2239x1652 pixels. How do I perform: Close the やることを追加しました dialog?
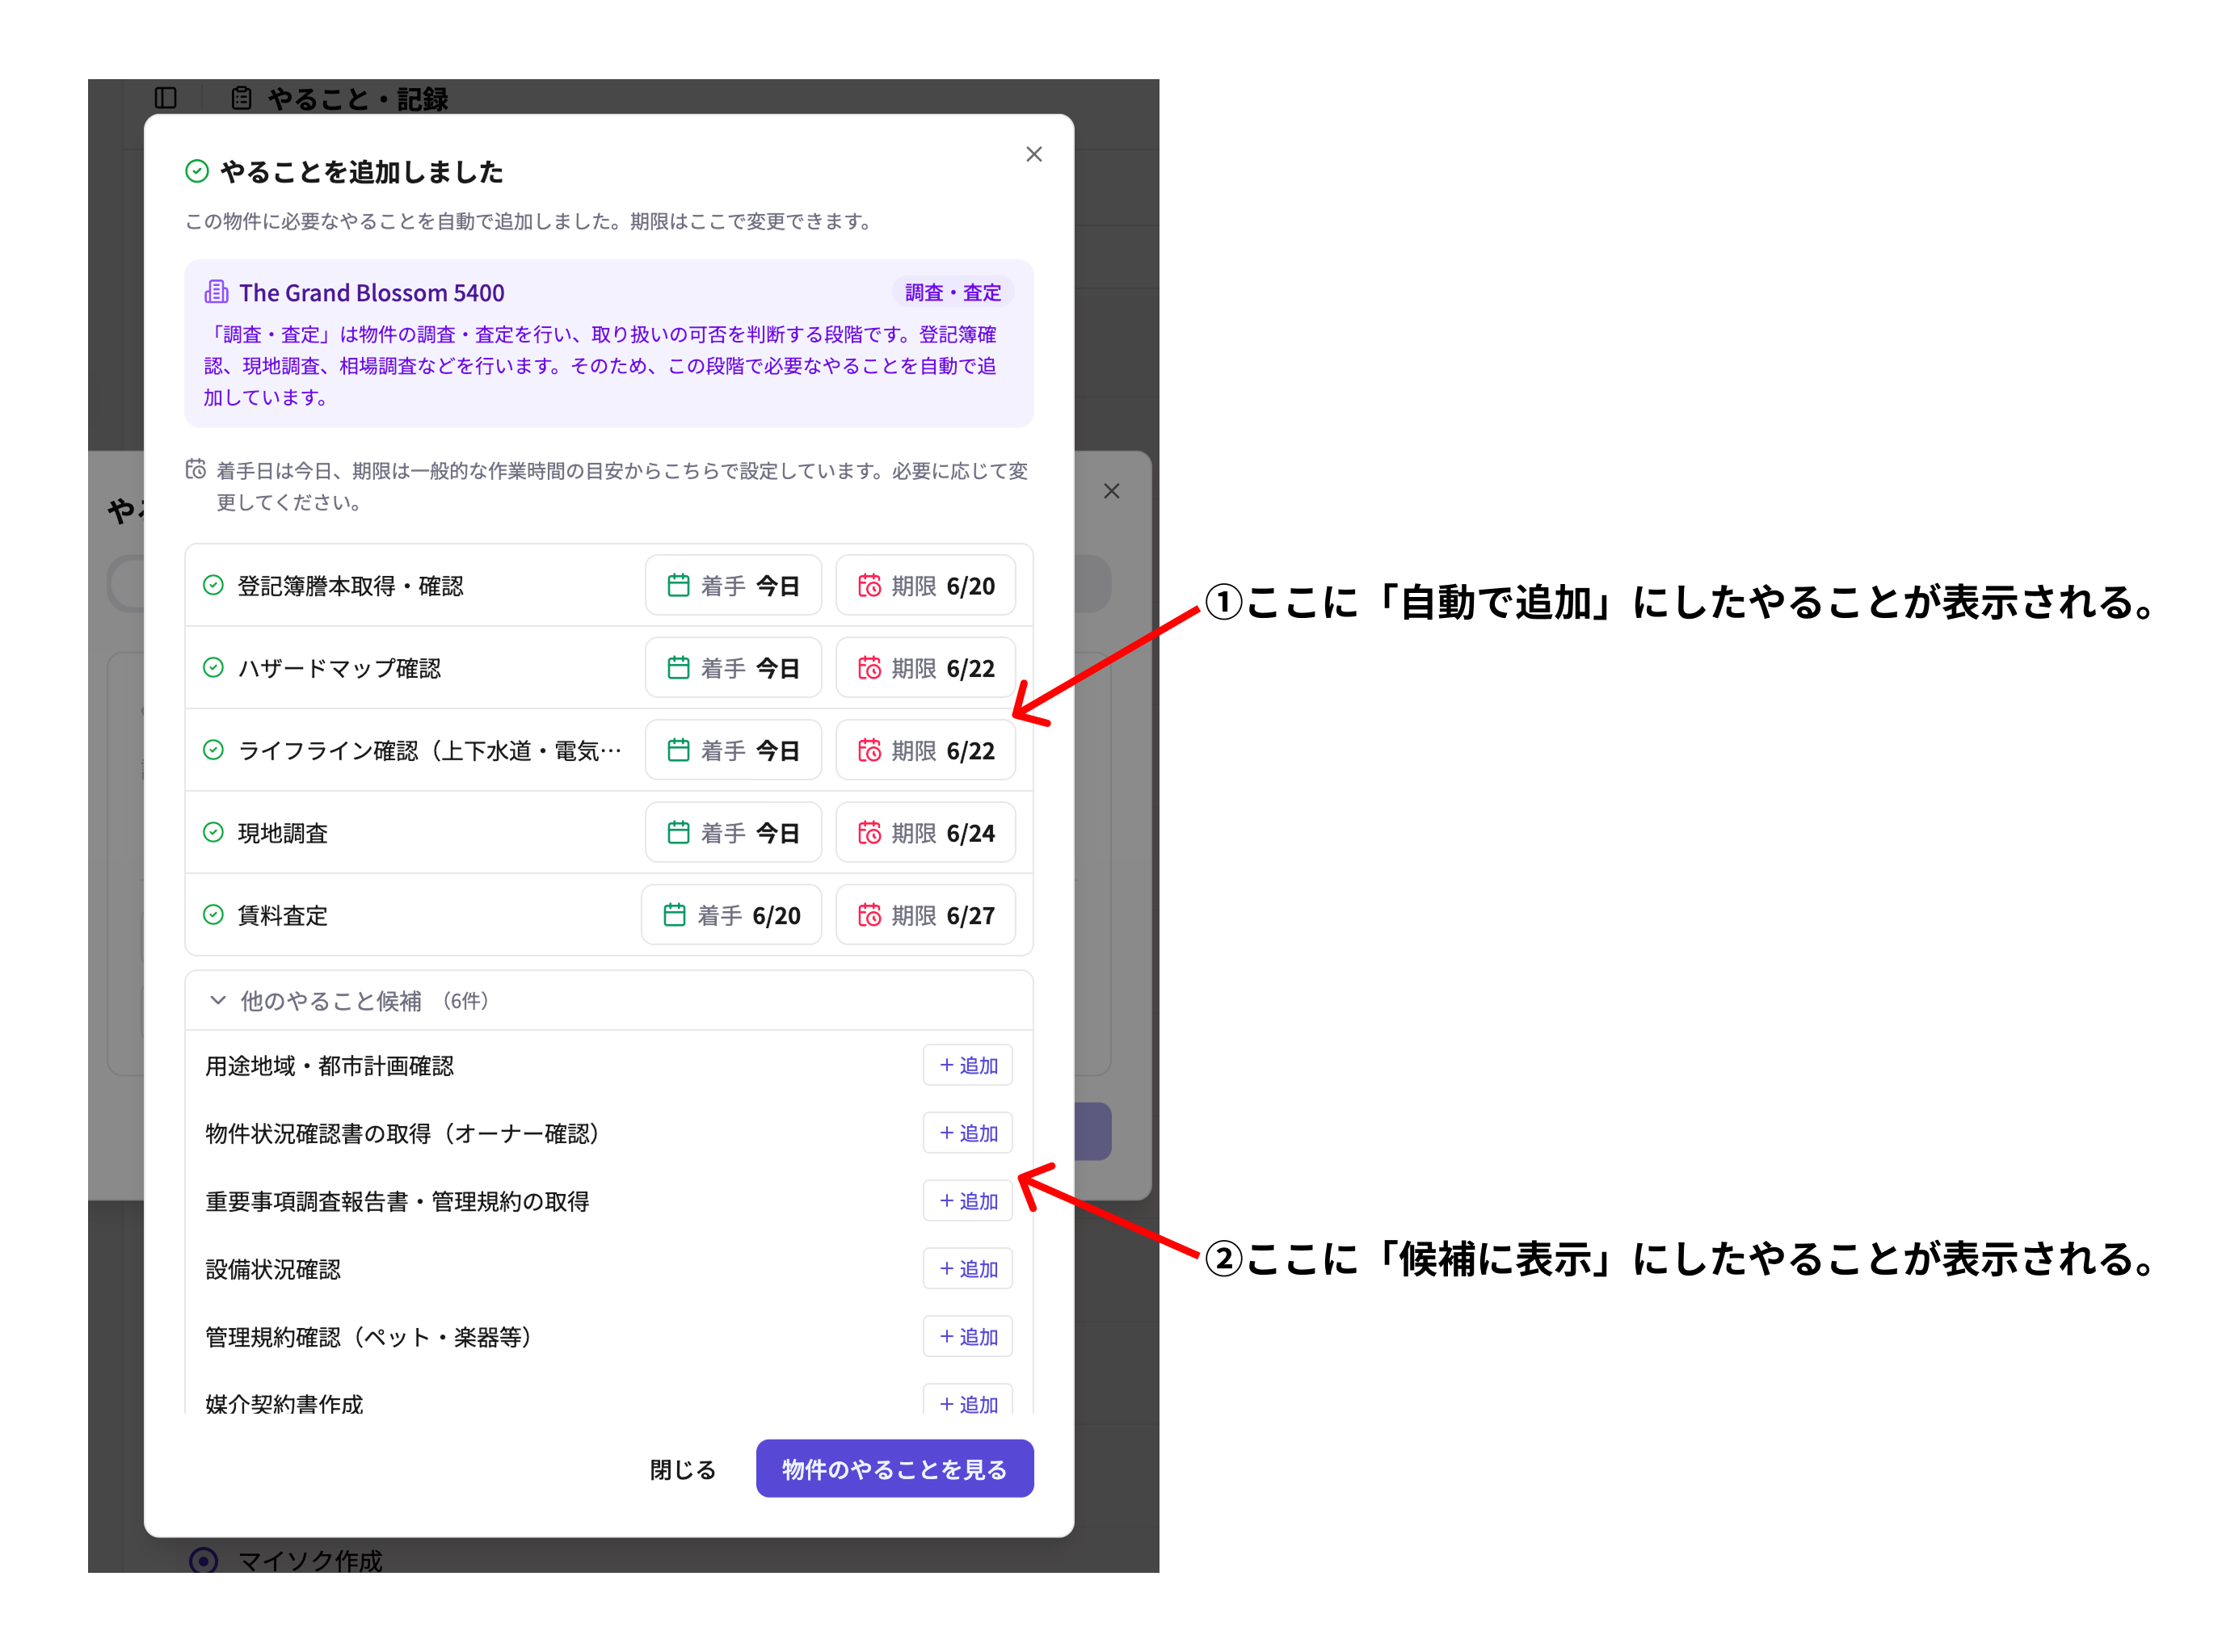1034,154
